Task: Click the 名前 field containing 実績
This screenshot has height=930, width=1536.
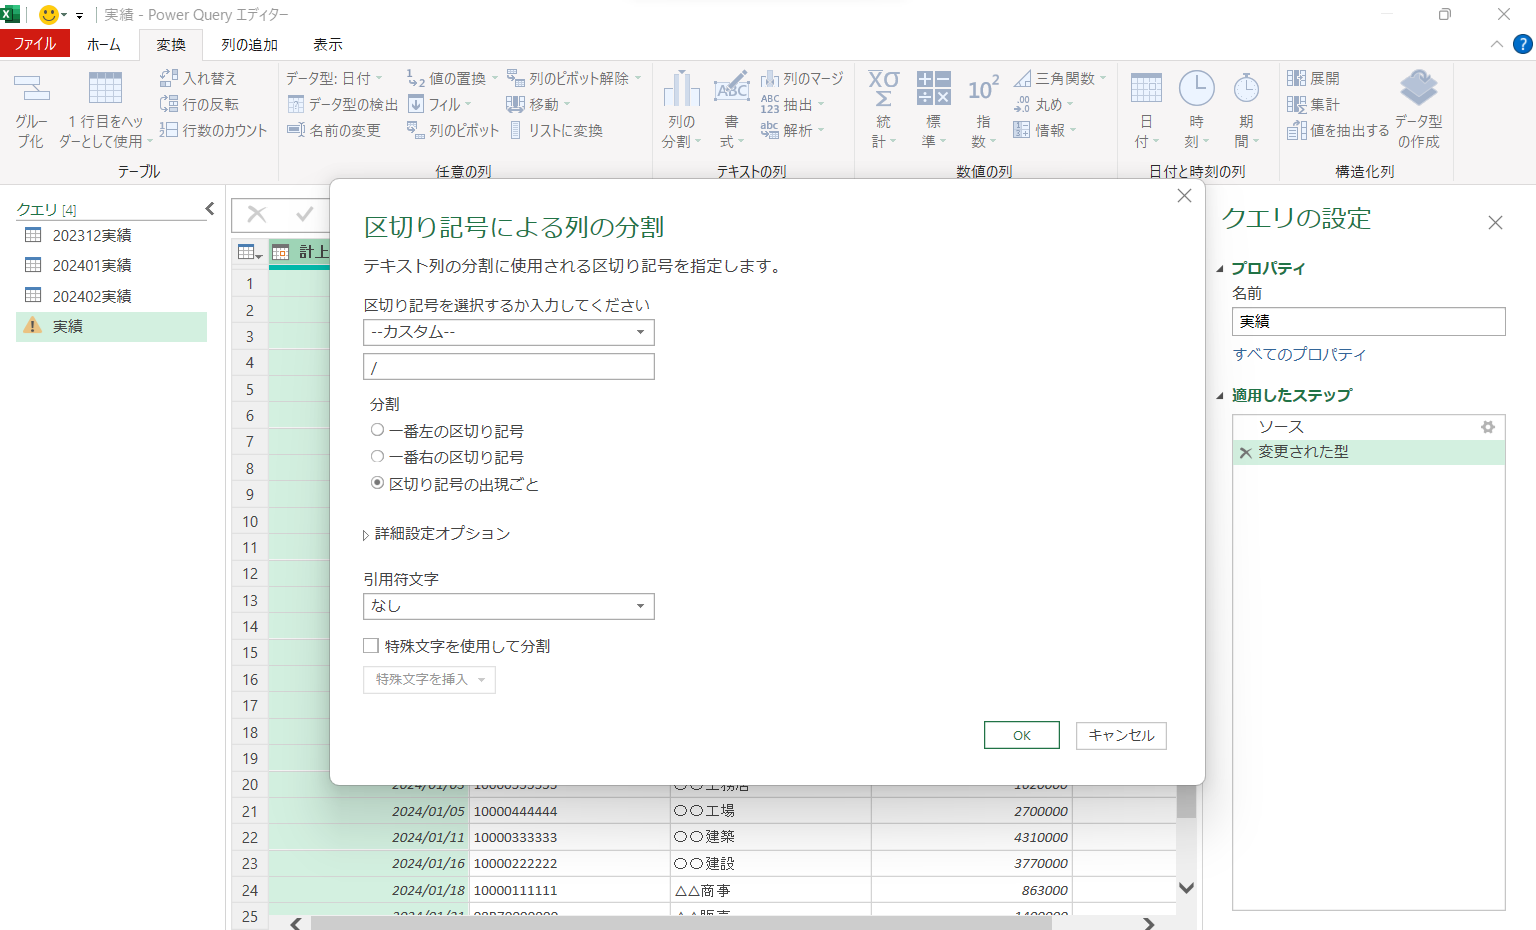Action: click(1368, 321)
